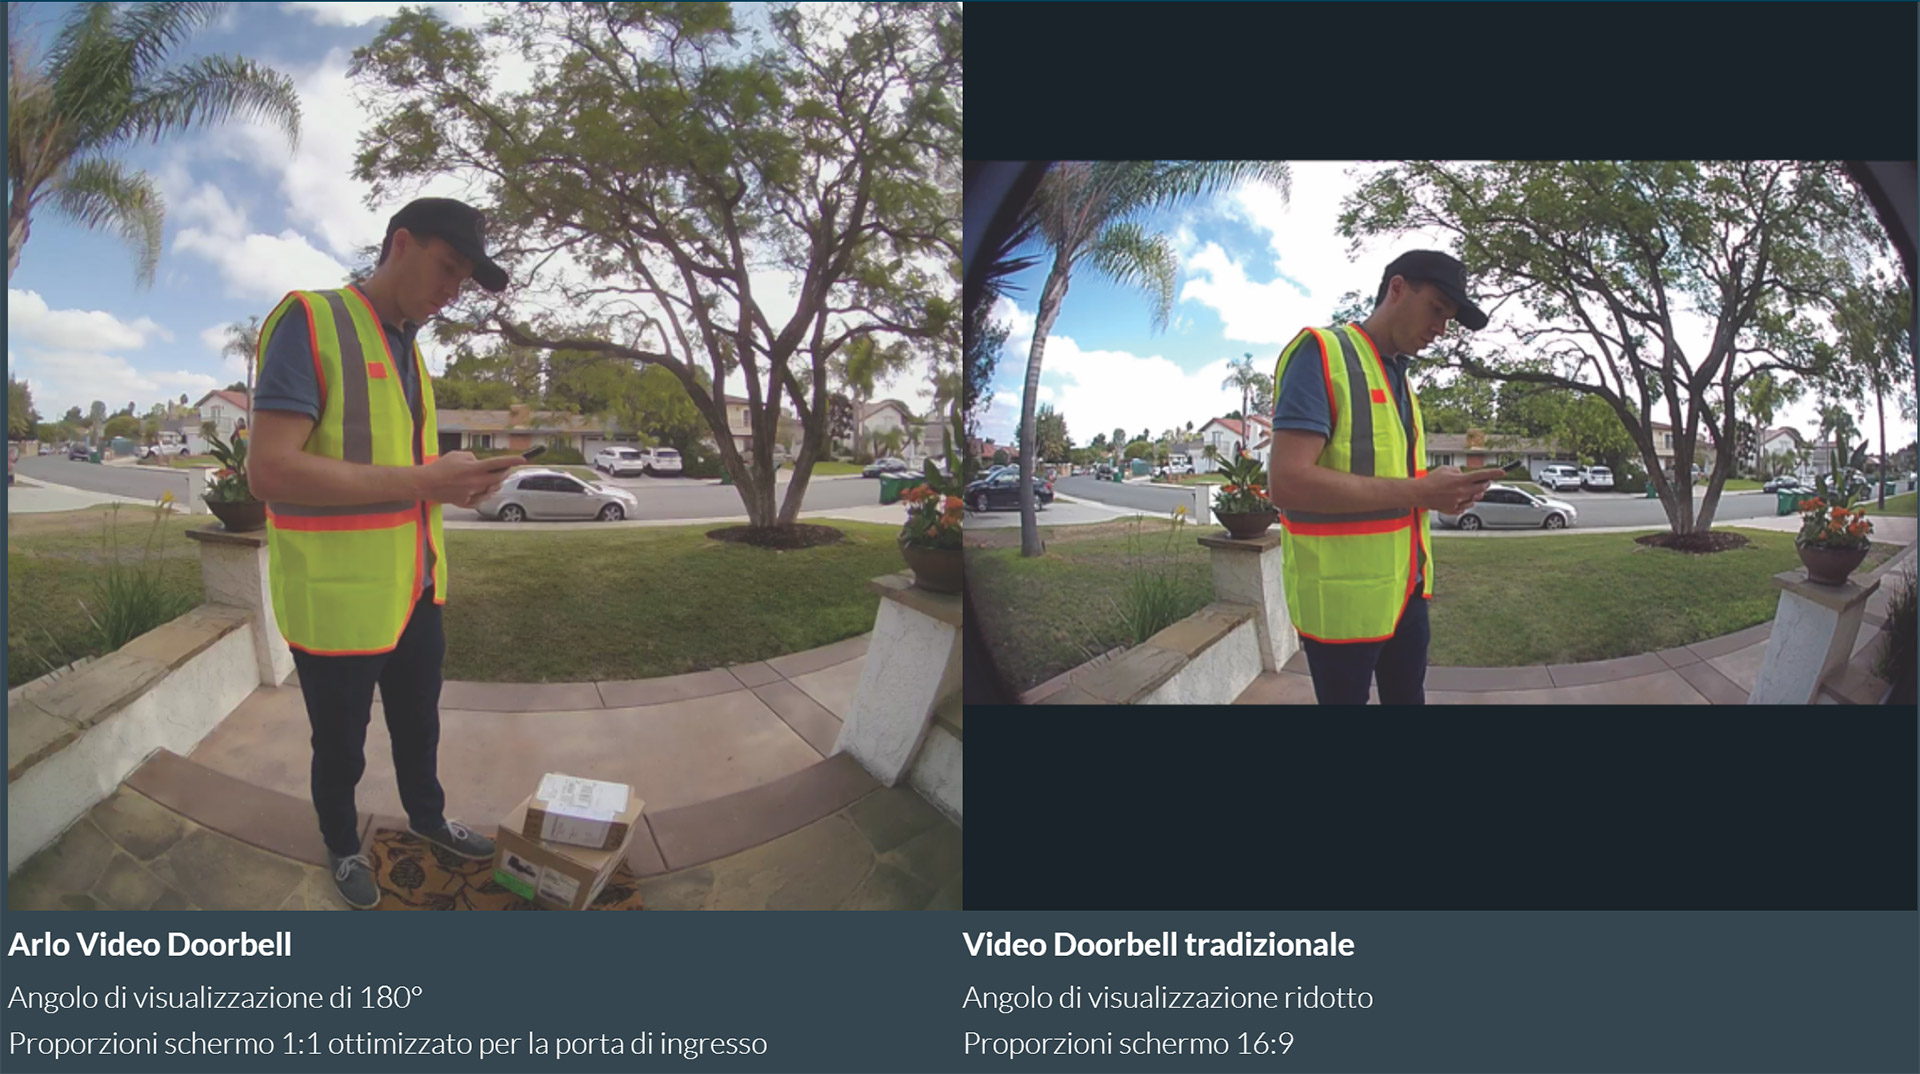This screenshot has width=1920, height=1074.
Task: Select the 'Arlo Video Doorbell' heading
Action: pyautogui.click(x=150, y=945)
